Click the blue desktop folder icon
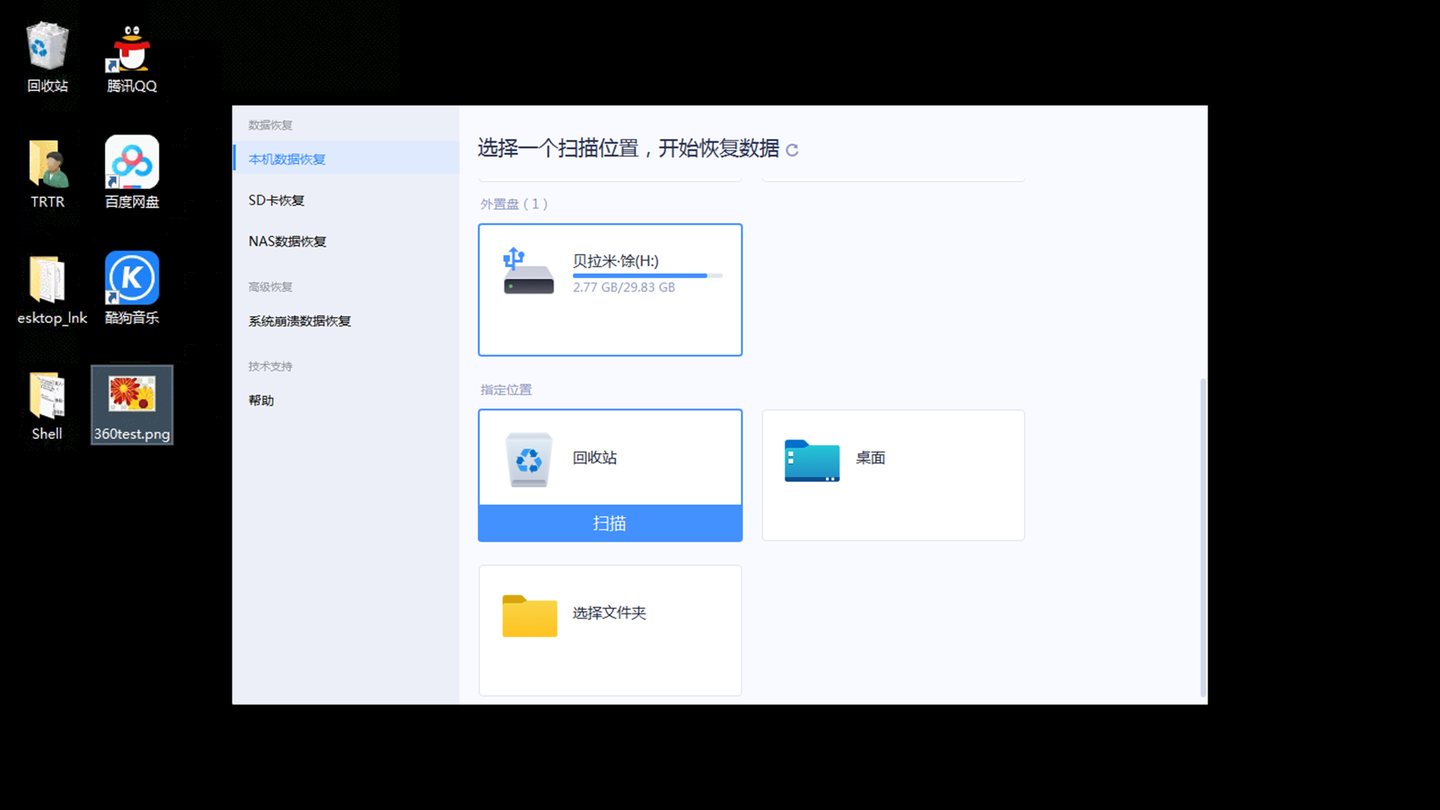1440x810 pixels. [x=812, y=461]
